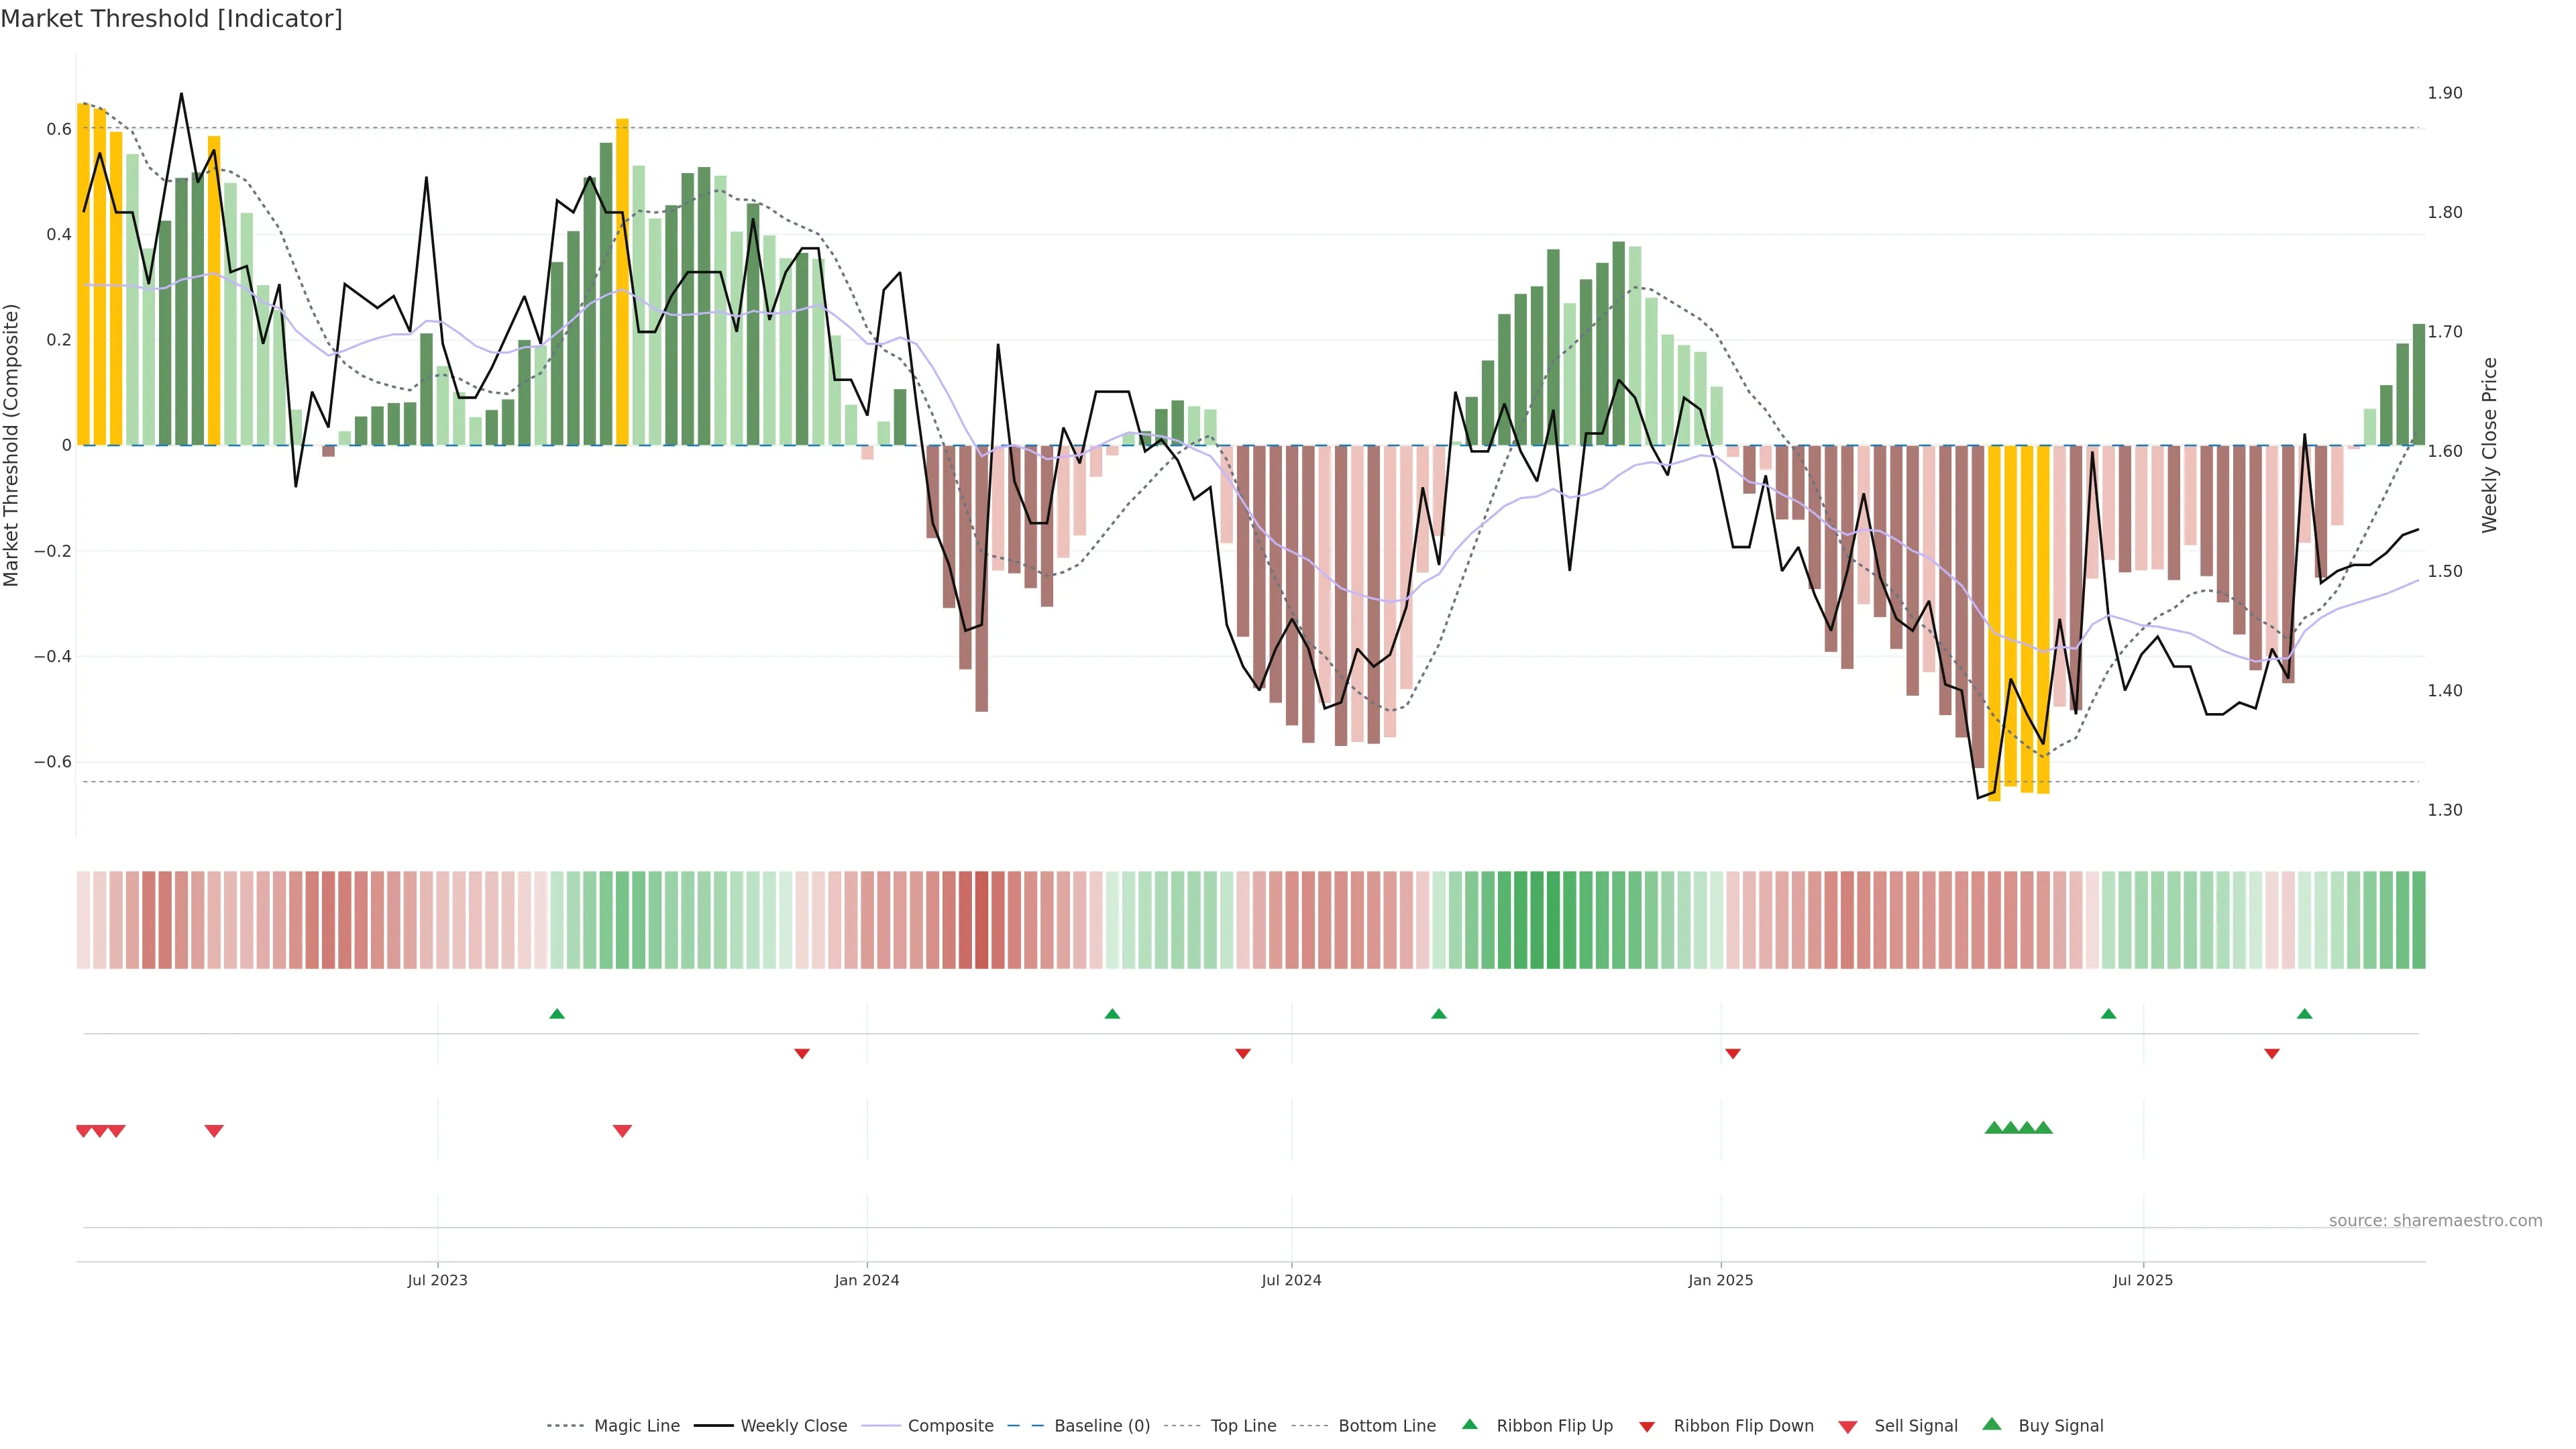Click the source: sharemaestro.com text
Image resolution: width=2576 pixels, height=1449 pixels.
coord(2435,1220)
